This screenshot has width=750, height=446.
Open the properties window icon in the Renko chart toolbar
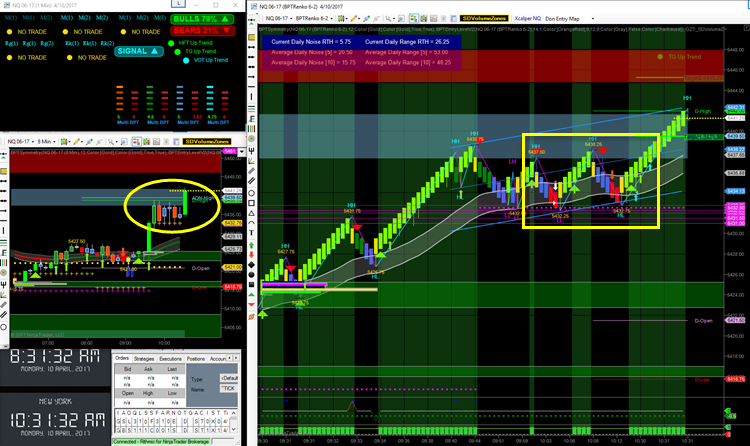(x=453, y=19)
